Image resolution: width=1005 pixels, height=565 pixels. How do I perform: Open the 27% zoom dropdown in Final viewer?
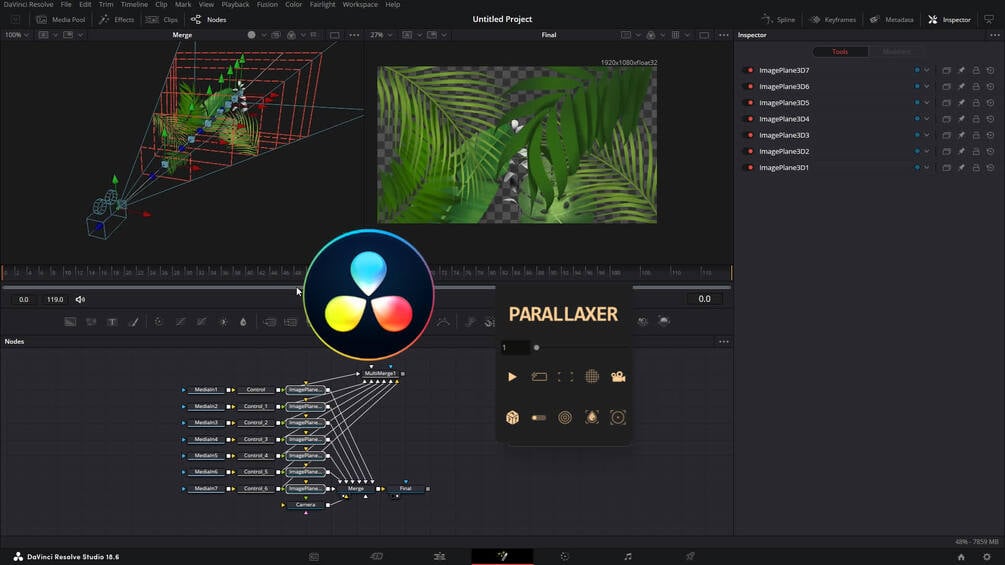pos(380,35)
